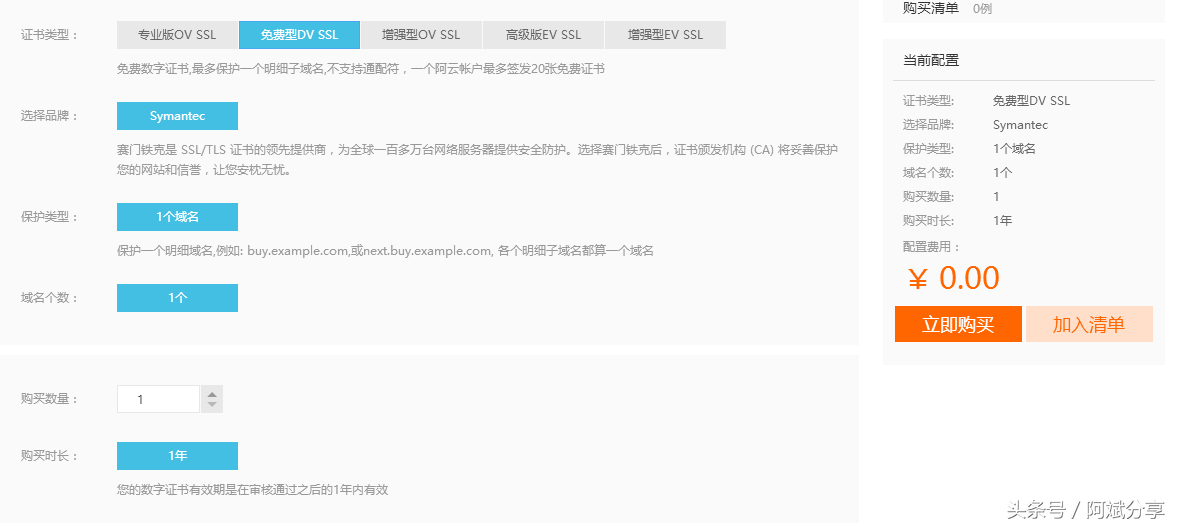
Task: Select the 免费型DV SSL certificate type
Action: coord(300,35)
